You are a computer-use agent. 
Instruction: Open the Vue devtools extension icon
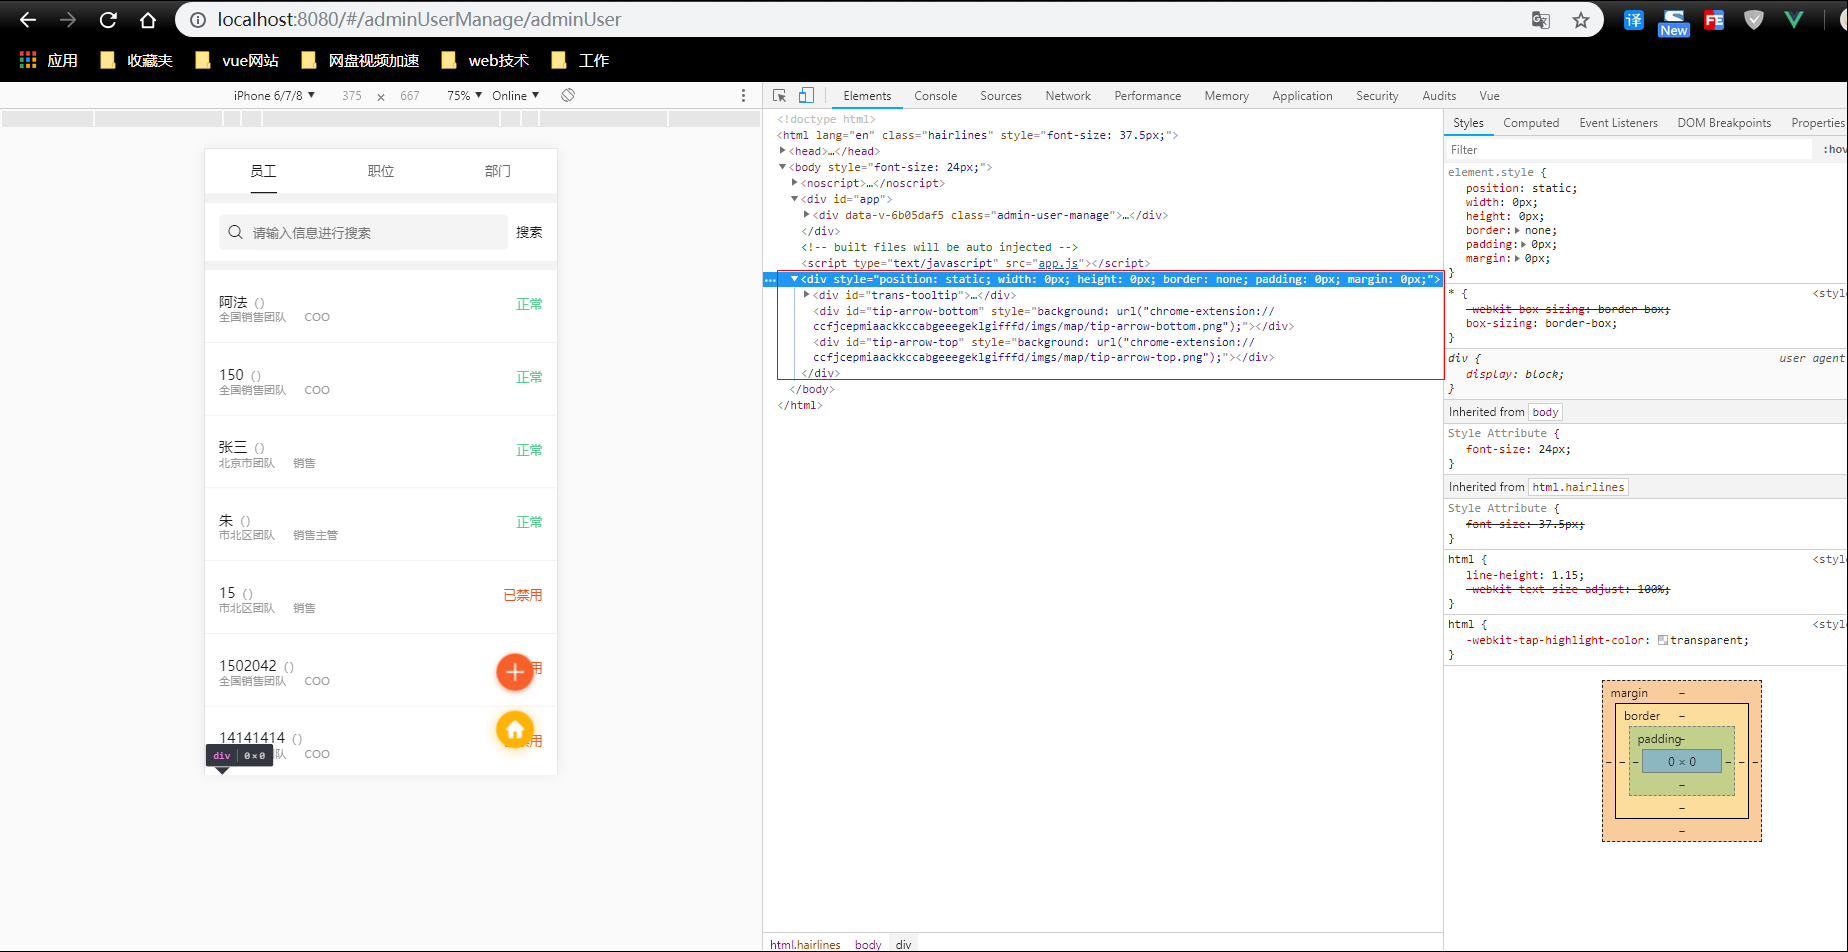(1793, 20)
